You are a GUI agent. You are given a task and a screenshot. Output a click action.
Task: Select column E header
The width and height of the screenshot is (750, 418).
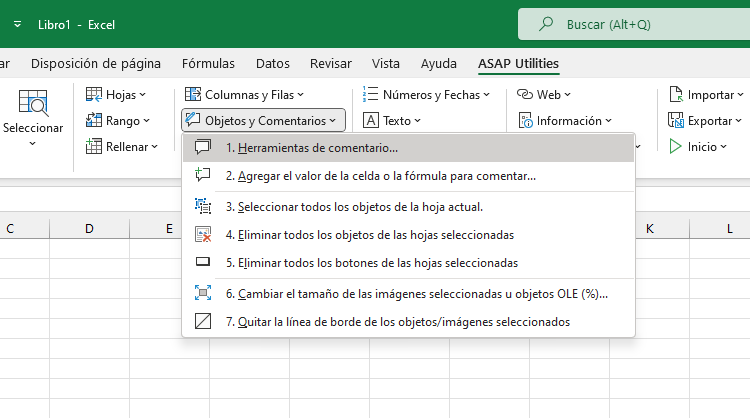point(169,229)
